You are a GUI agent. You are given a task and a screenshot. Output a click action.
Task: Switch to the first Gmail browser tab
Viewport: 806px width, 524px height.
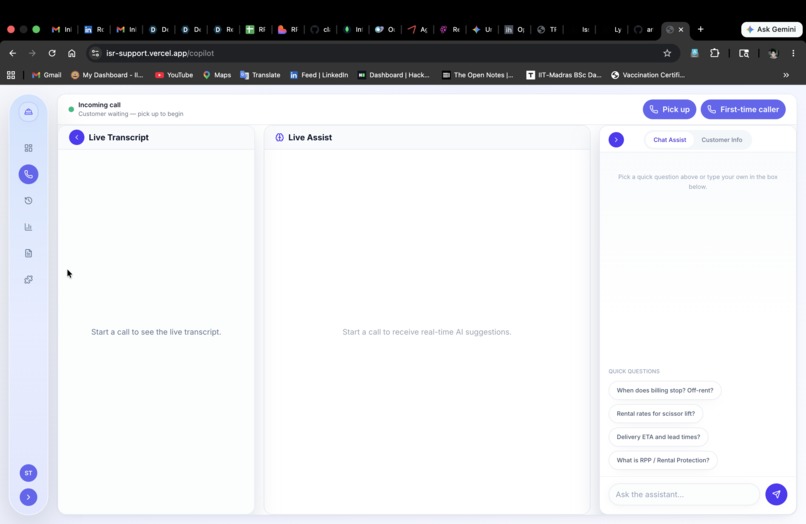click(x=62, y=29)
